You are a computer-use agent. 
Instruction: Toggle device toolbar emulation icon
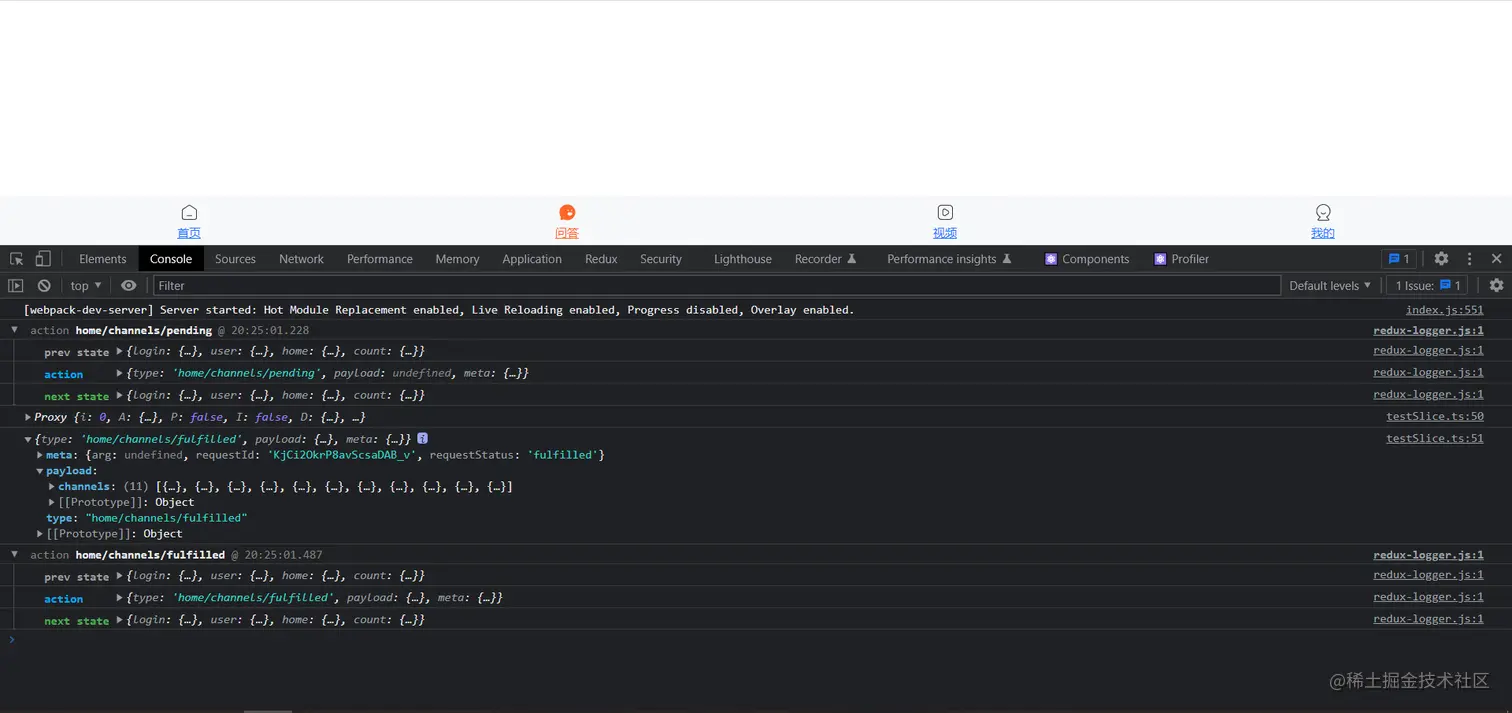click(43, 259)
